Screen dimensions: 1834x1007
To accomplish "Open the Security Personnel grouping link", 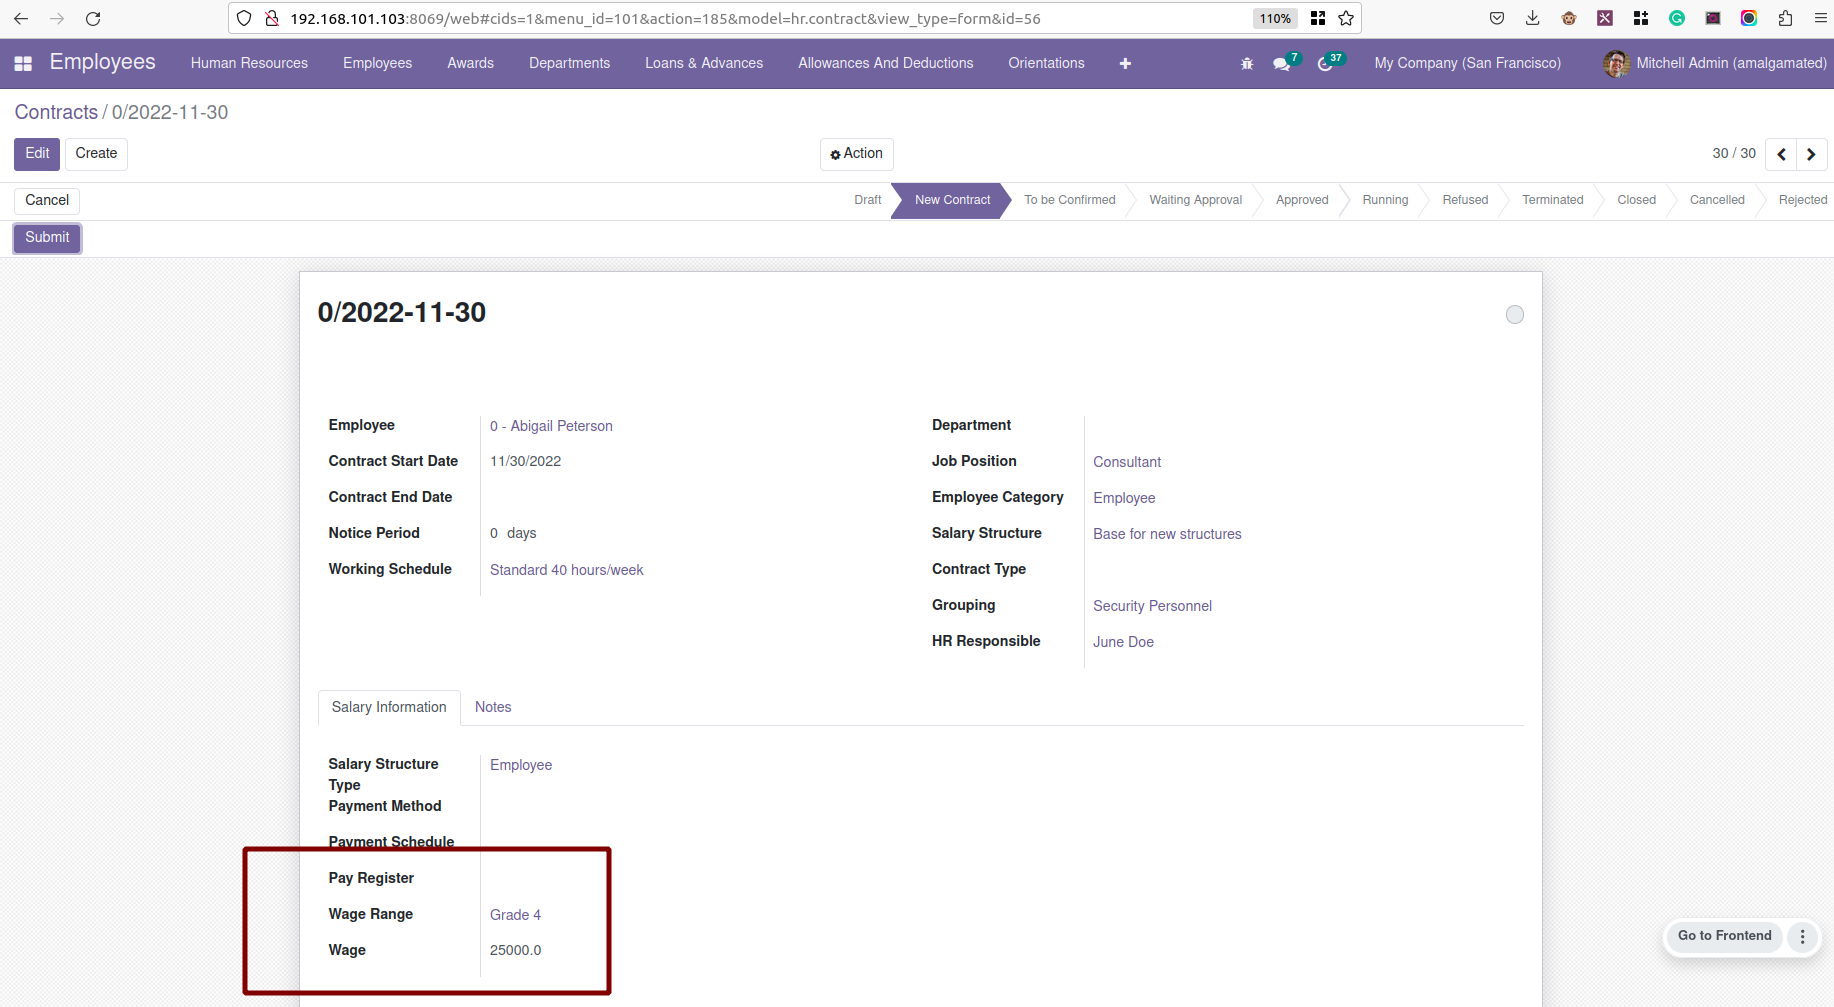I will click(x=1152, y=606).
